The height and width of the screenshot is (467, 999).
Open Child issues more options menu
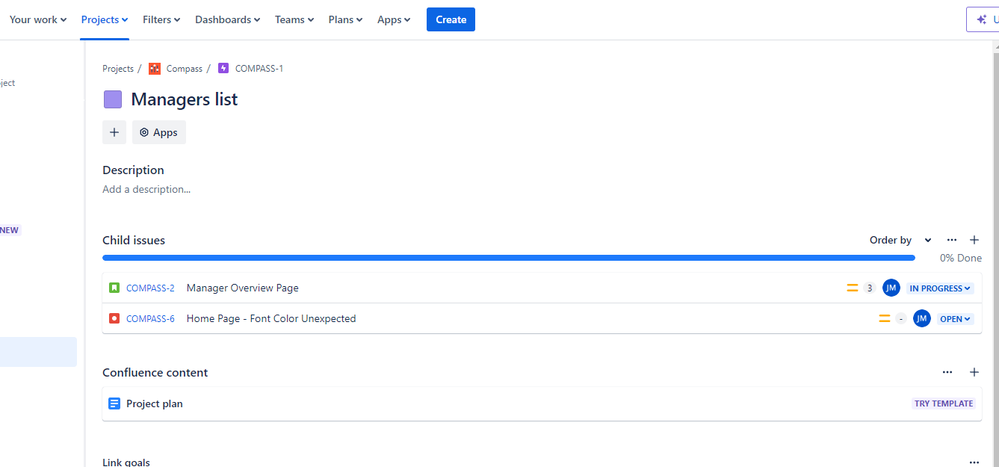pos(952,240)
